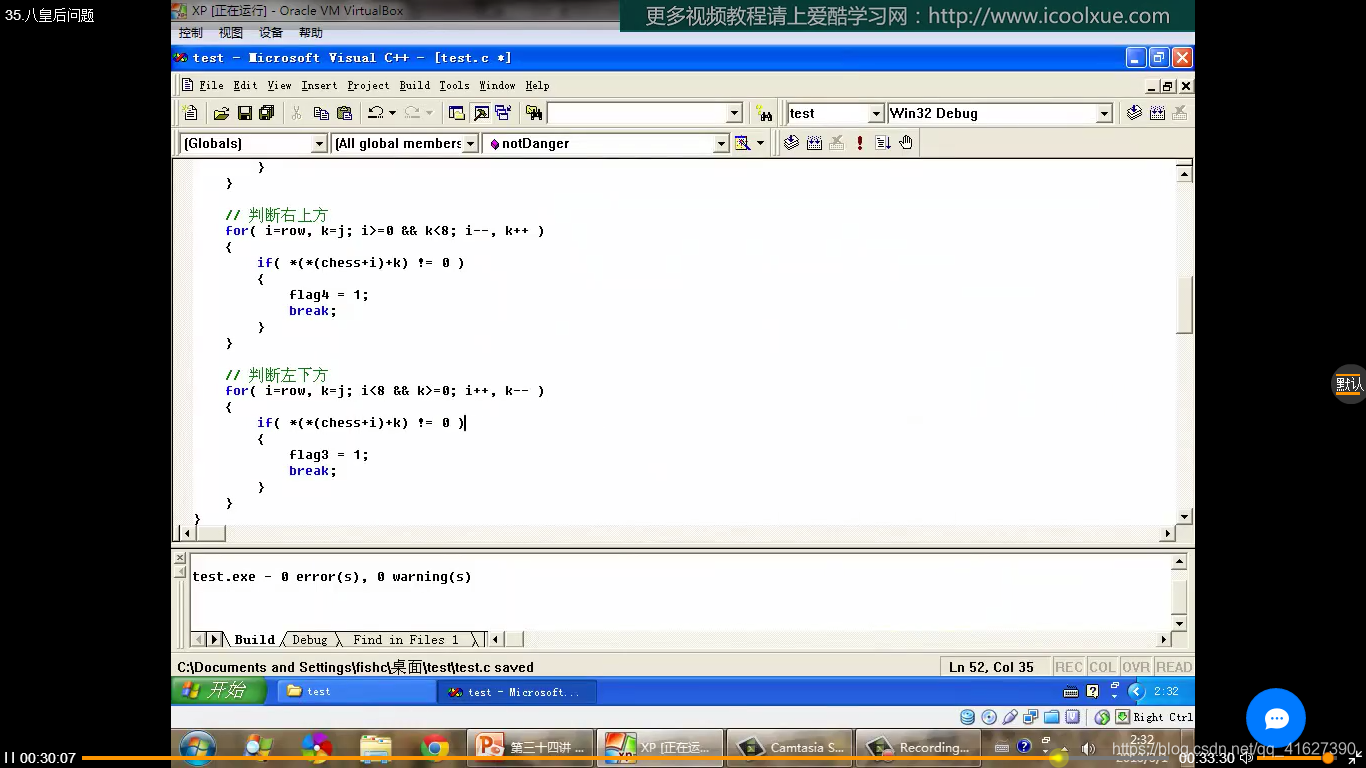
Task: Click the PowerPoint 第三十四讲 taskbar button
Action: coord(531,747)
